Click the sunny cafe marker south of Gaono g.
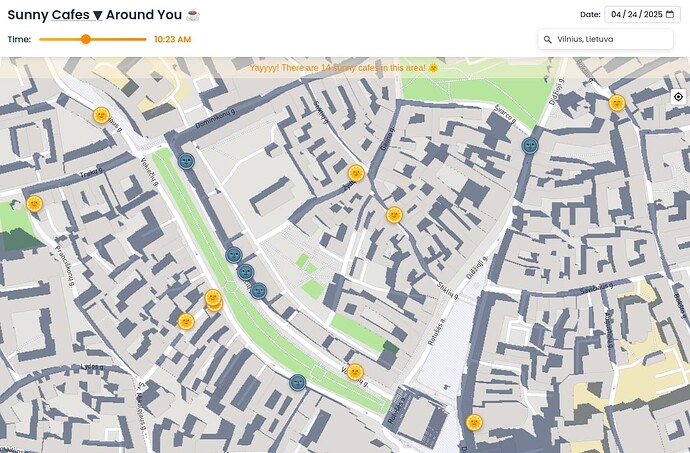The height and width of the screenshot is (453, 690). 394,215
